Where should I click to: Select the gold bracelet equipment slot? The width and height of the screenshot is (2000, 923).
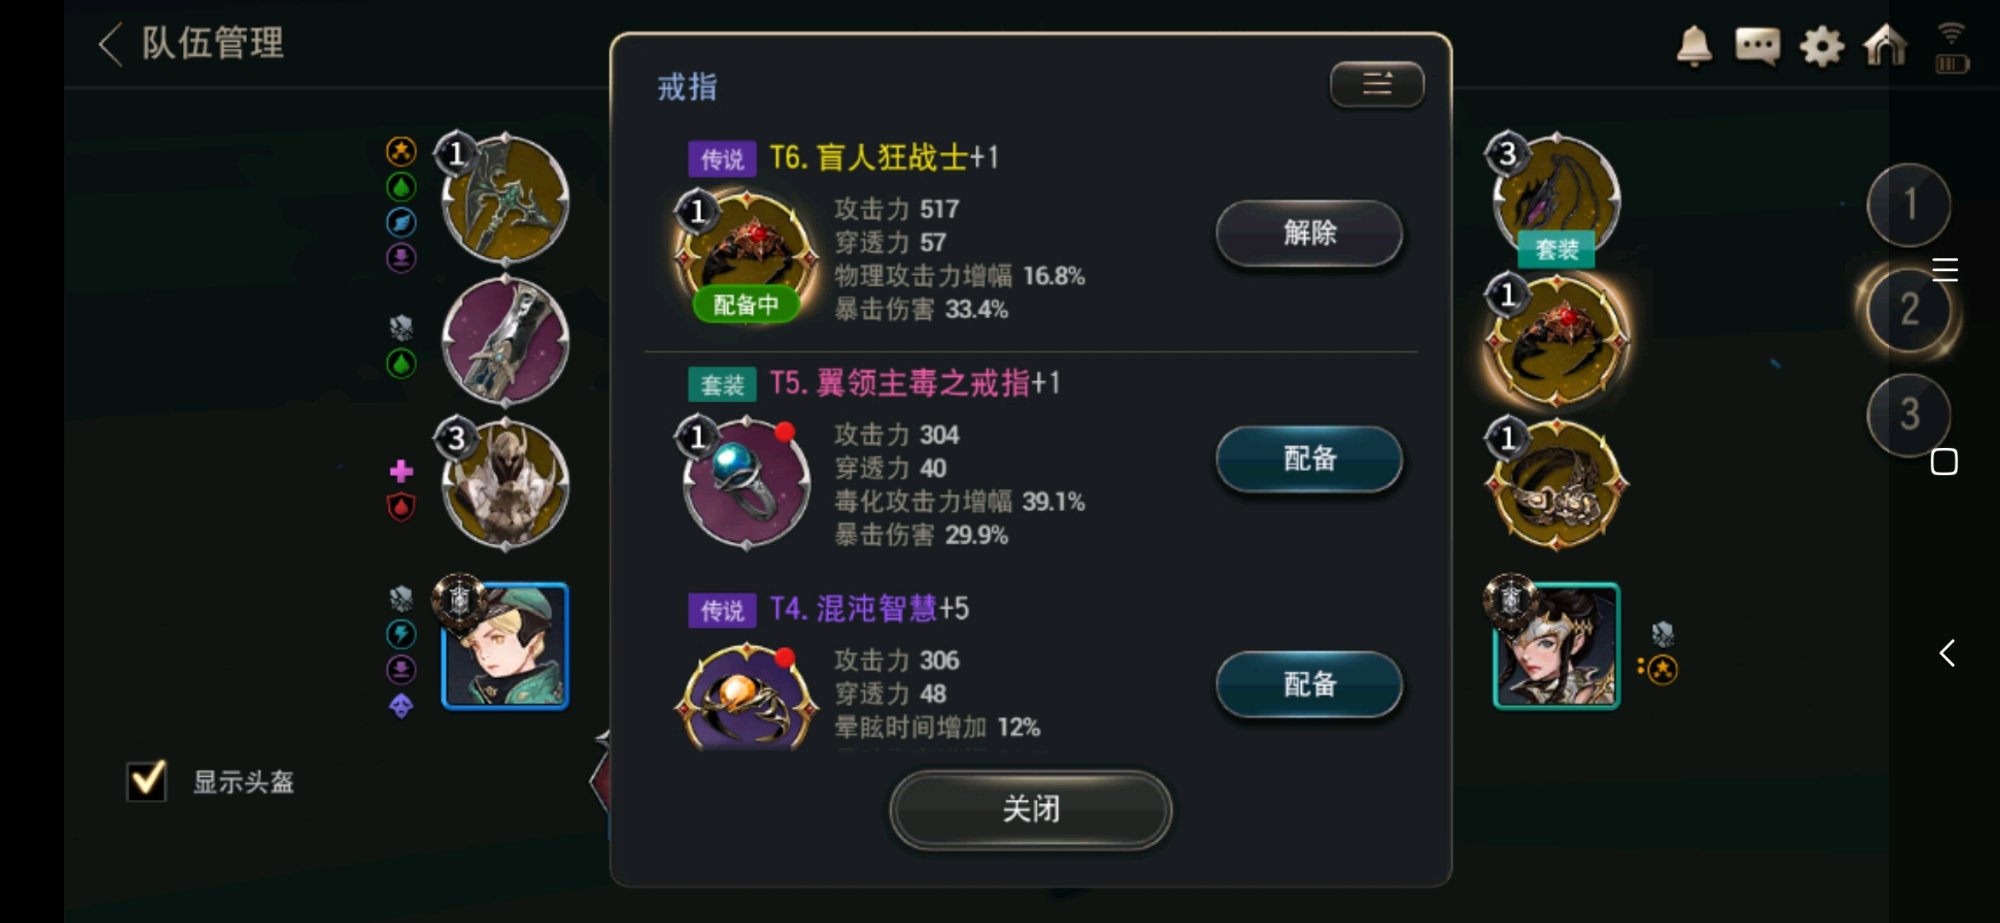[x=1556, y=485]
